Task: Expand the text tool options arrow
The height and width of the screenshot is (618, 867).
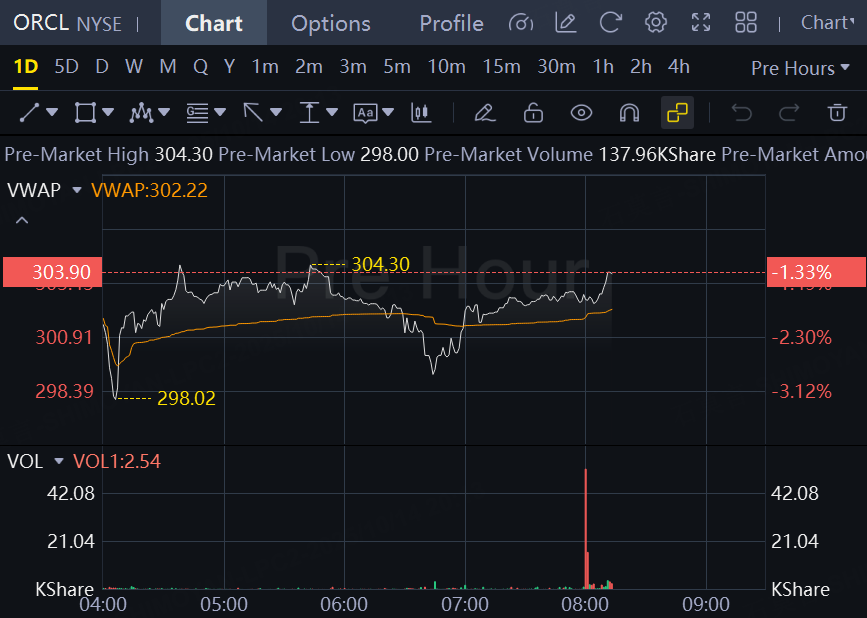Action: pyautogui.click(x=388, y=112)
